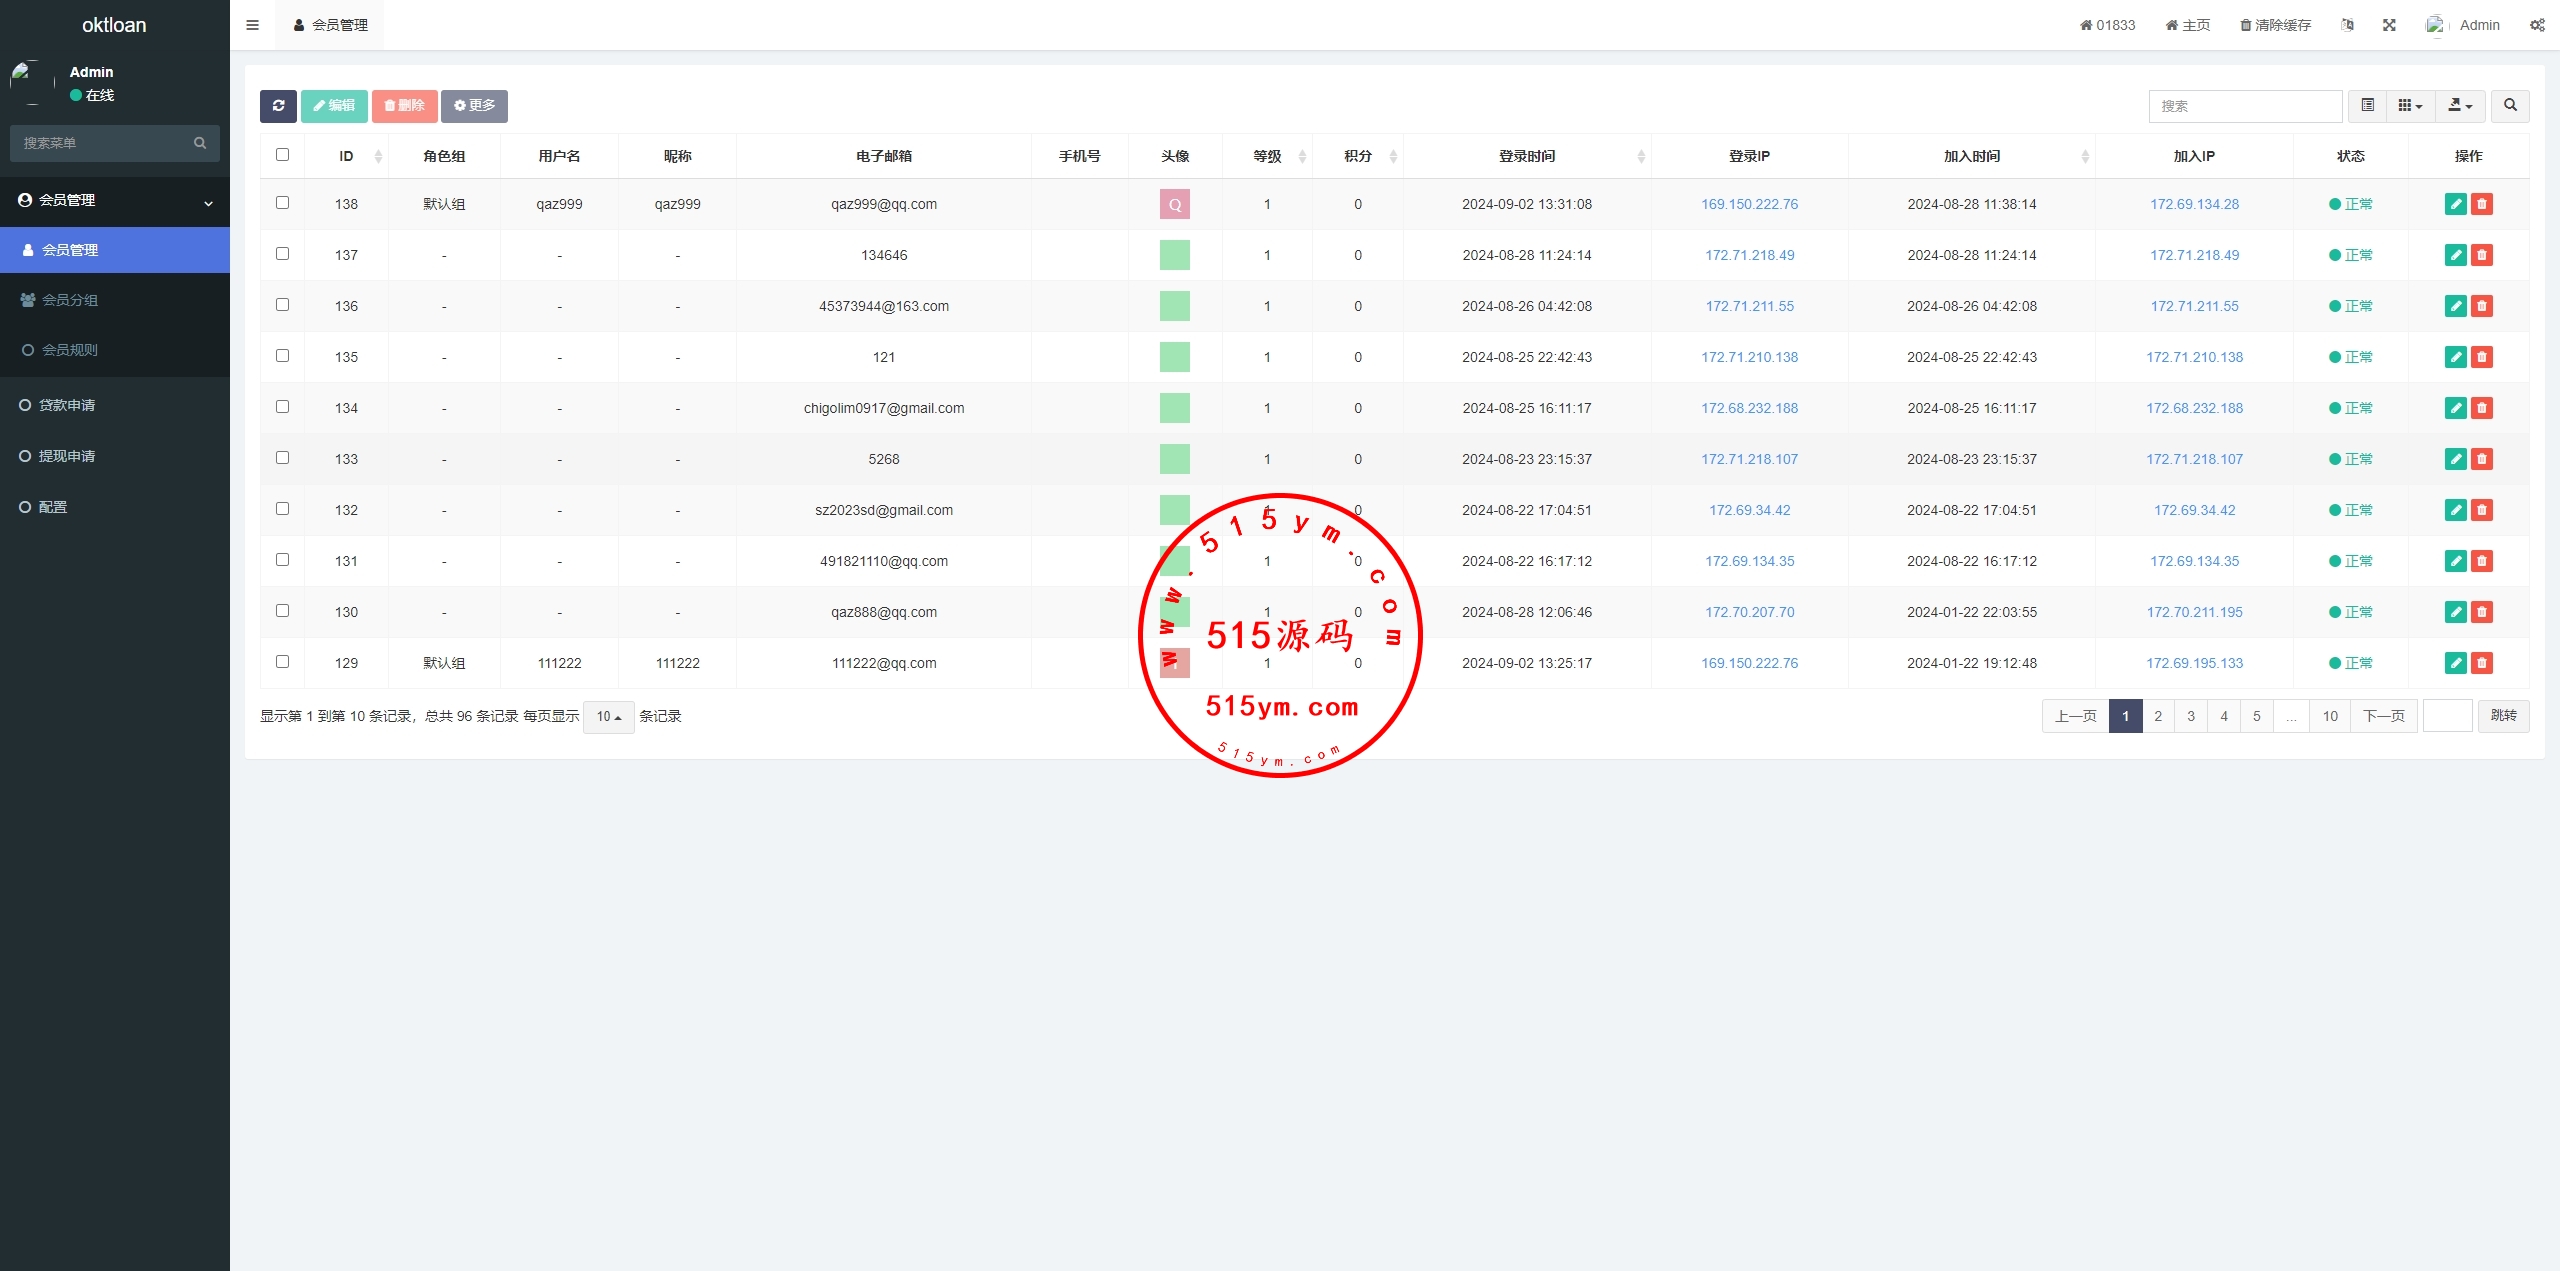Open the settings cogs icon at the top right

[x=2537, y=25]
